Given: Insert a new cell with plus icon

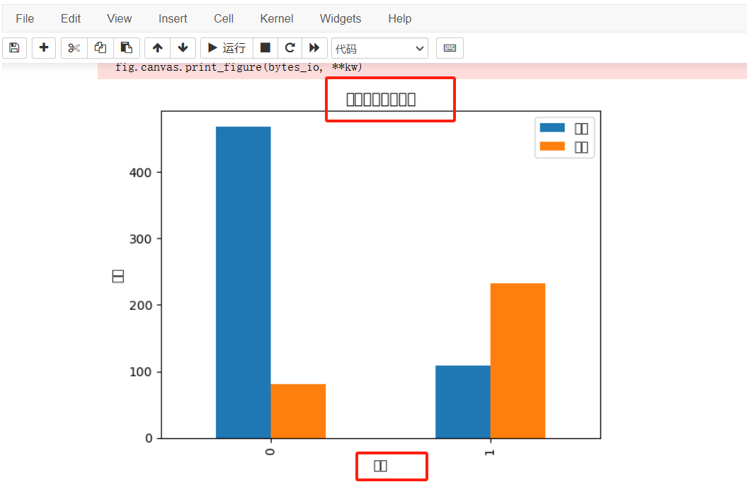Looking at the screenshot, I should [x=44, y=48].
